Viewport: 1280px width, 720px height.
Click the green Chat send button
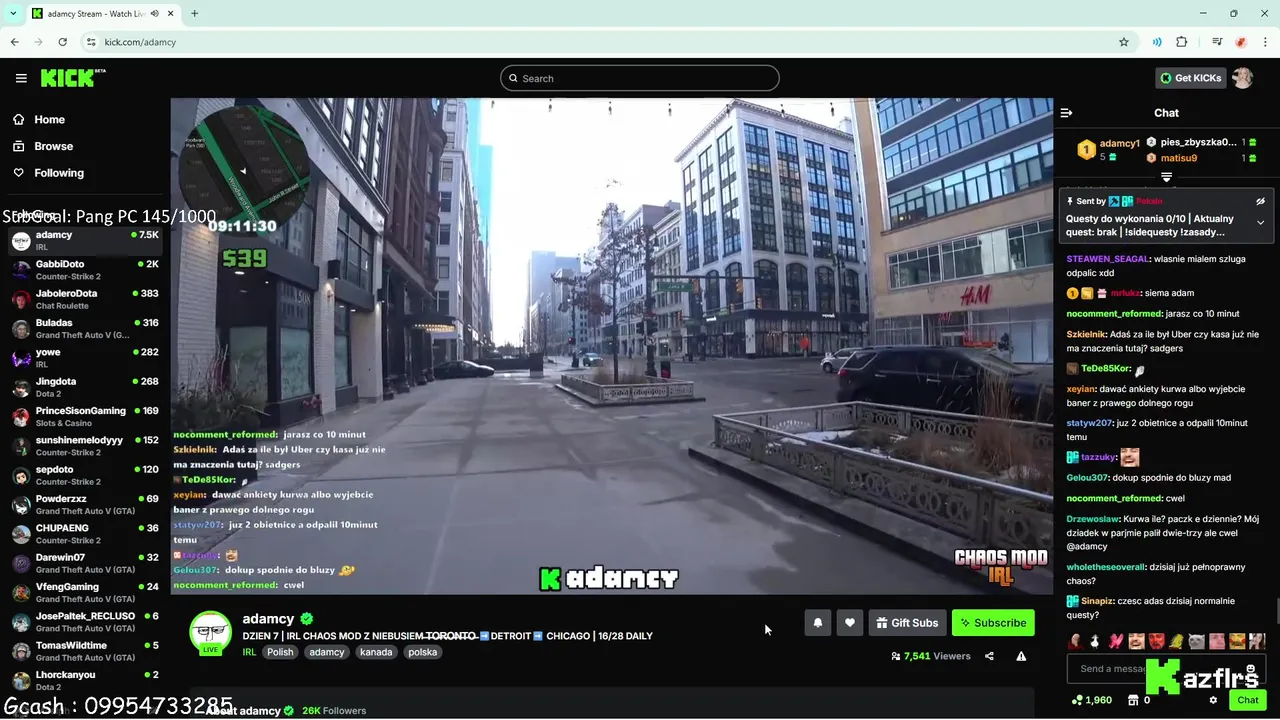[1247, 700]
